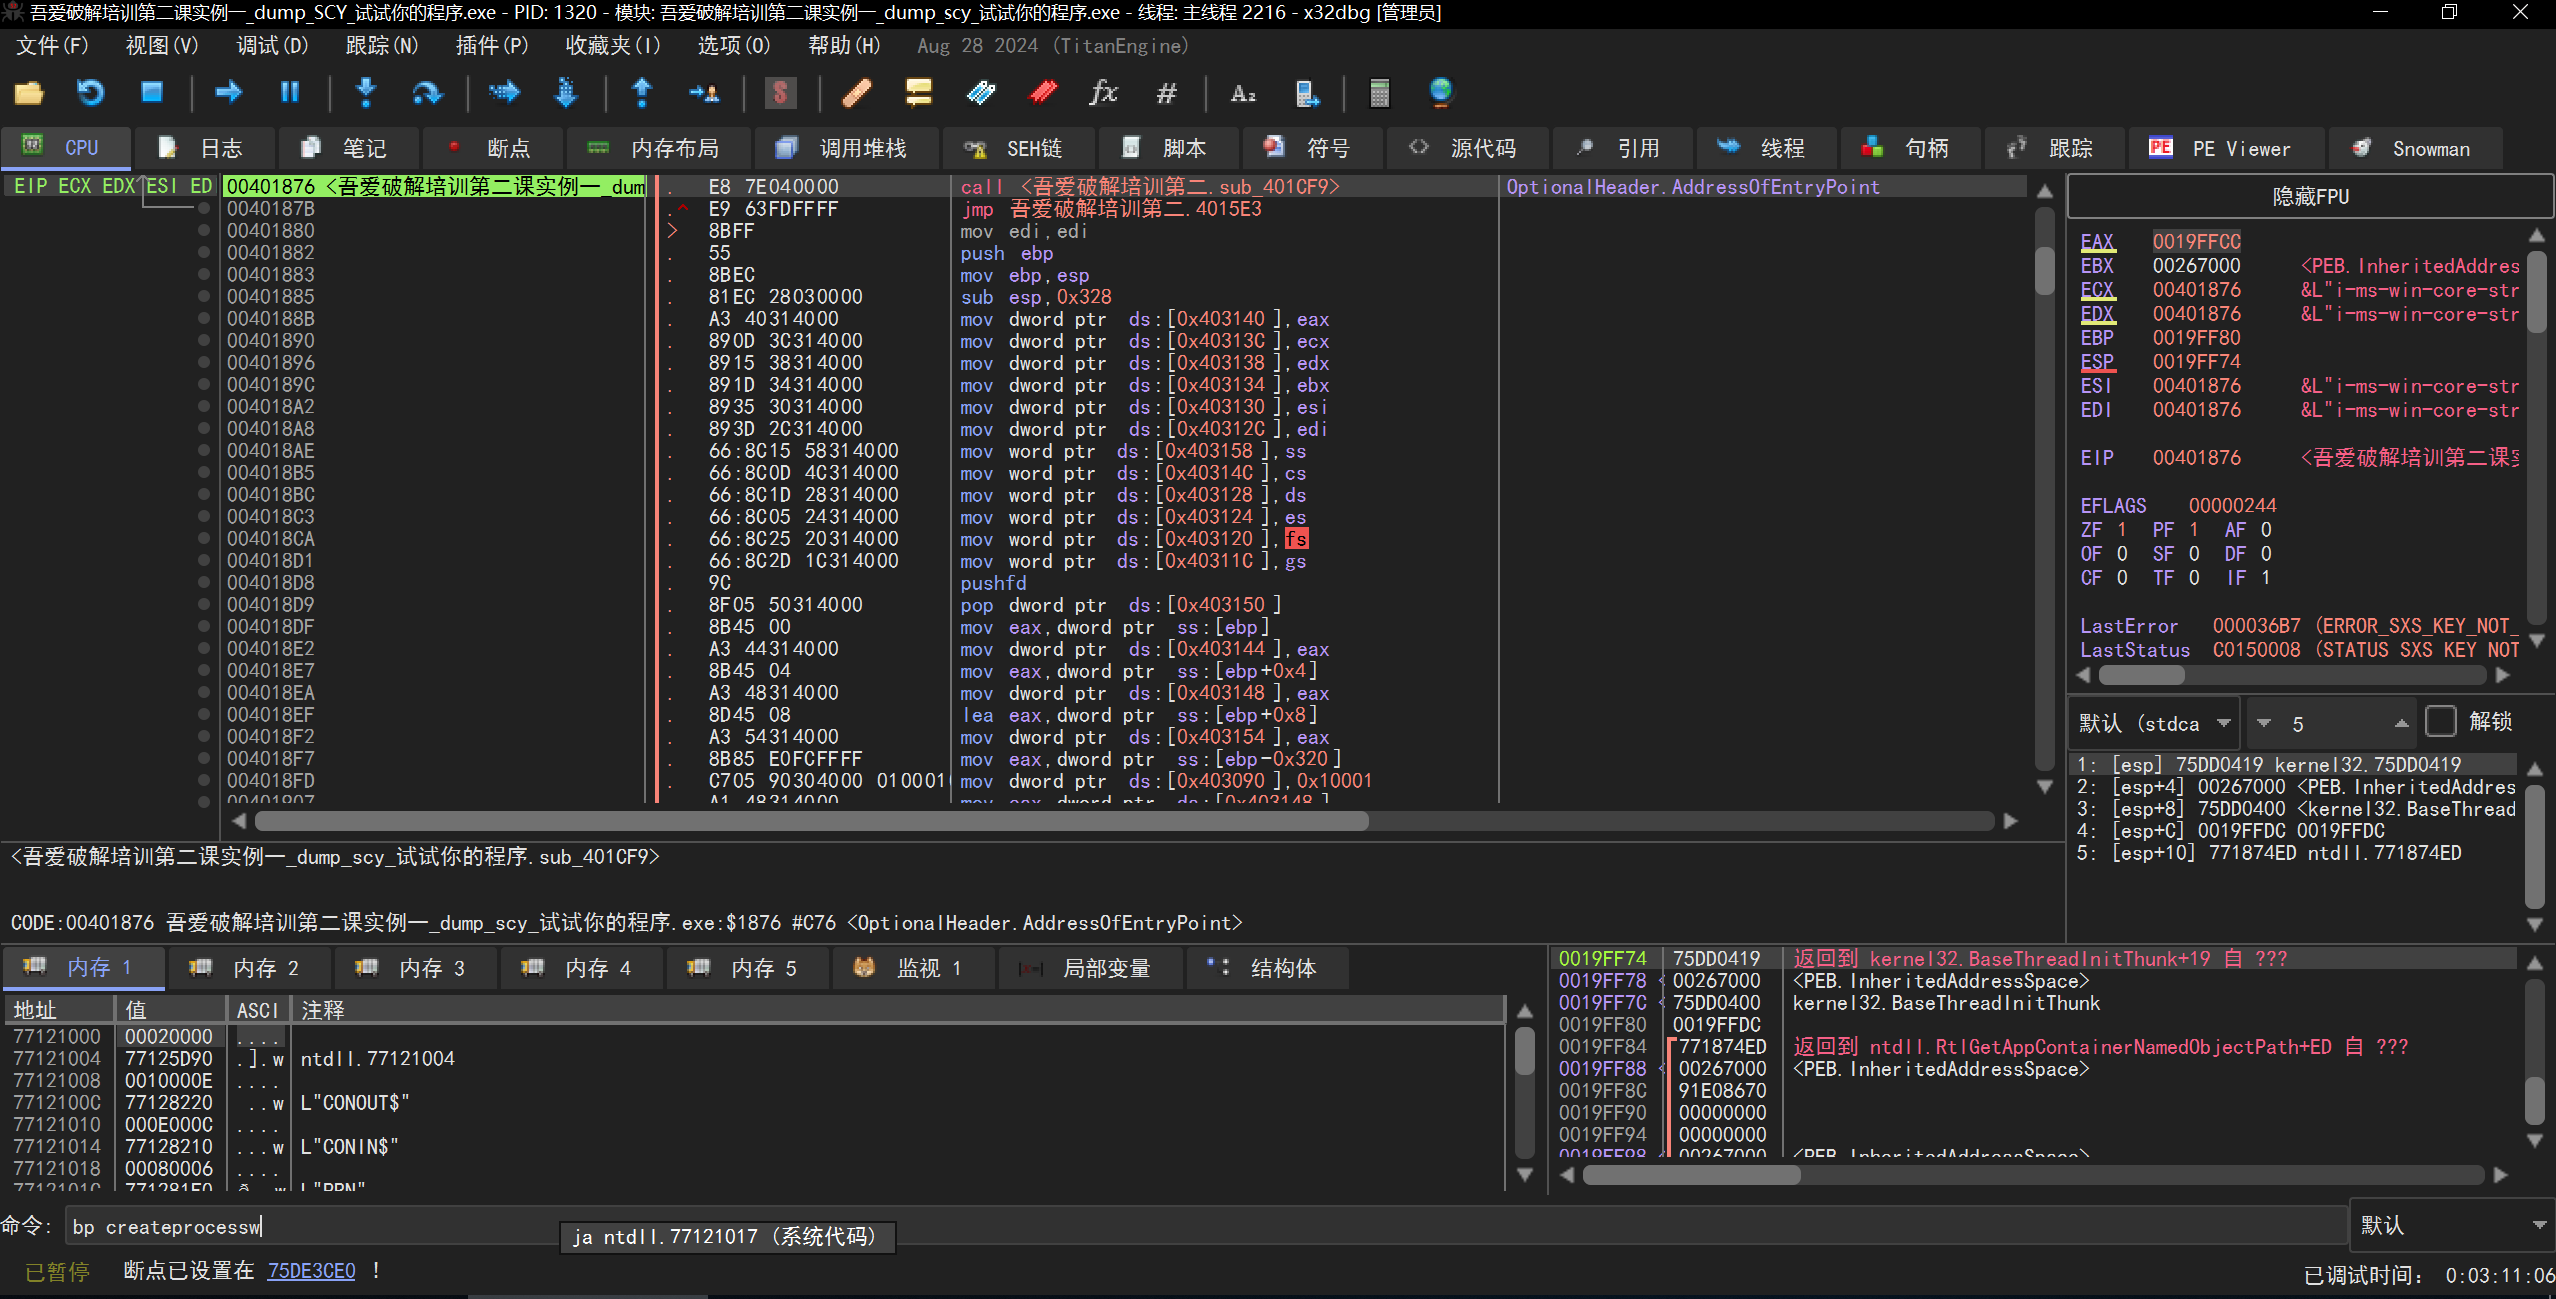Image resolution: width=2556 pixels, height=1299 pixels.
Task: Toggle the IF flag value
Action: 2266,578
